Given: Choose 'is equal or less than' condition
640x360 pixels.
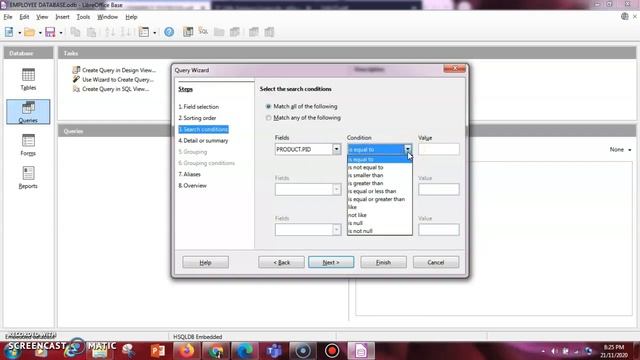Looking at the screenshot, I should coord(380,191).
